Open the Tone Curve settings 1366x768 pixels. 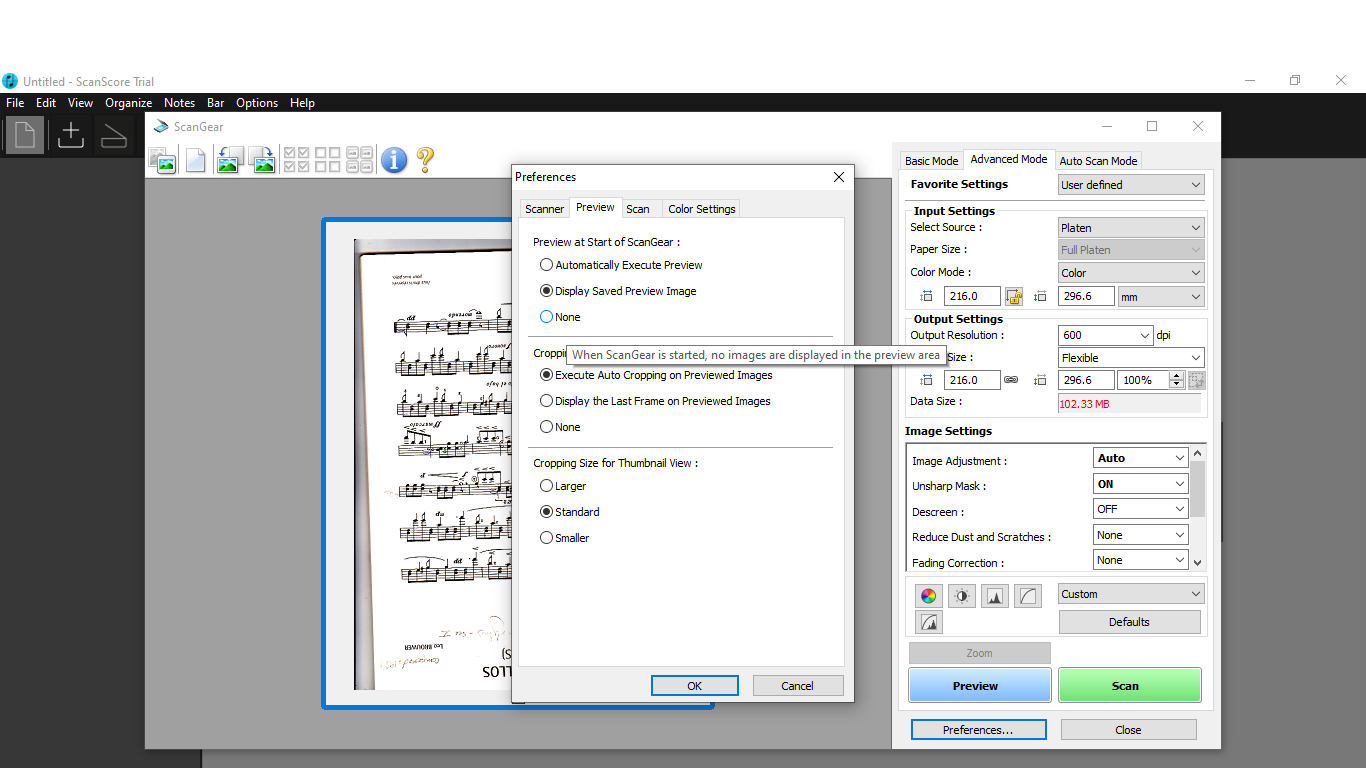tap(1028, 596)
